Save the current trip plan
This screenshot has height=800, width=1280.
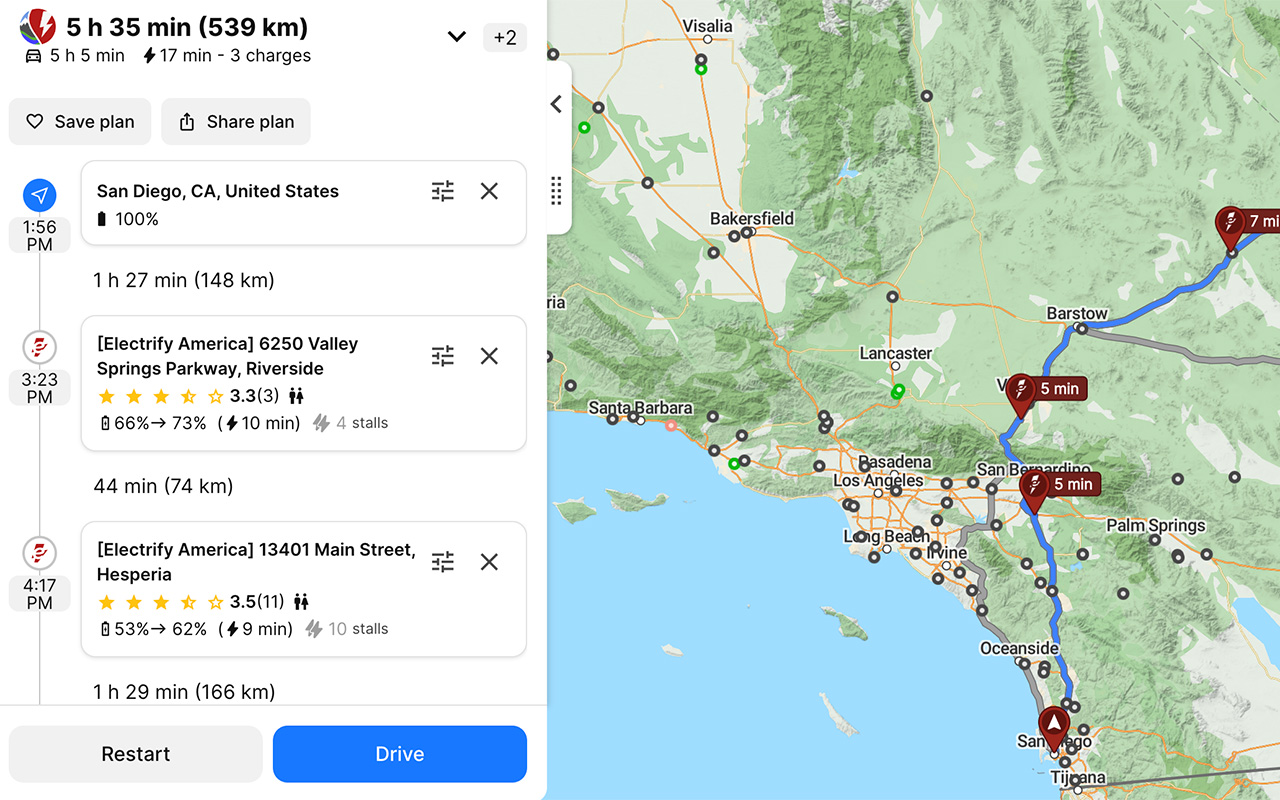pyautogui.click(x=79, y=121)
